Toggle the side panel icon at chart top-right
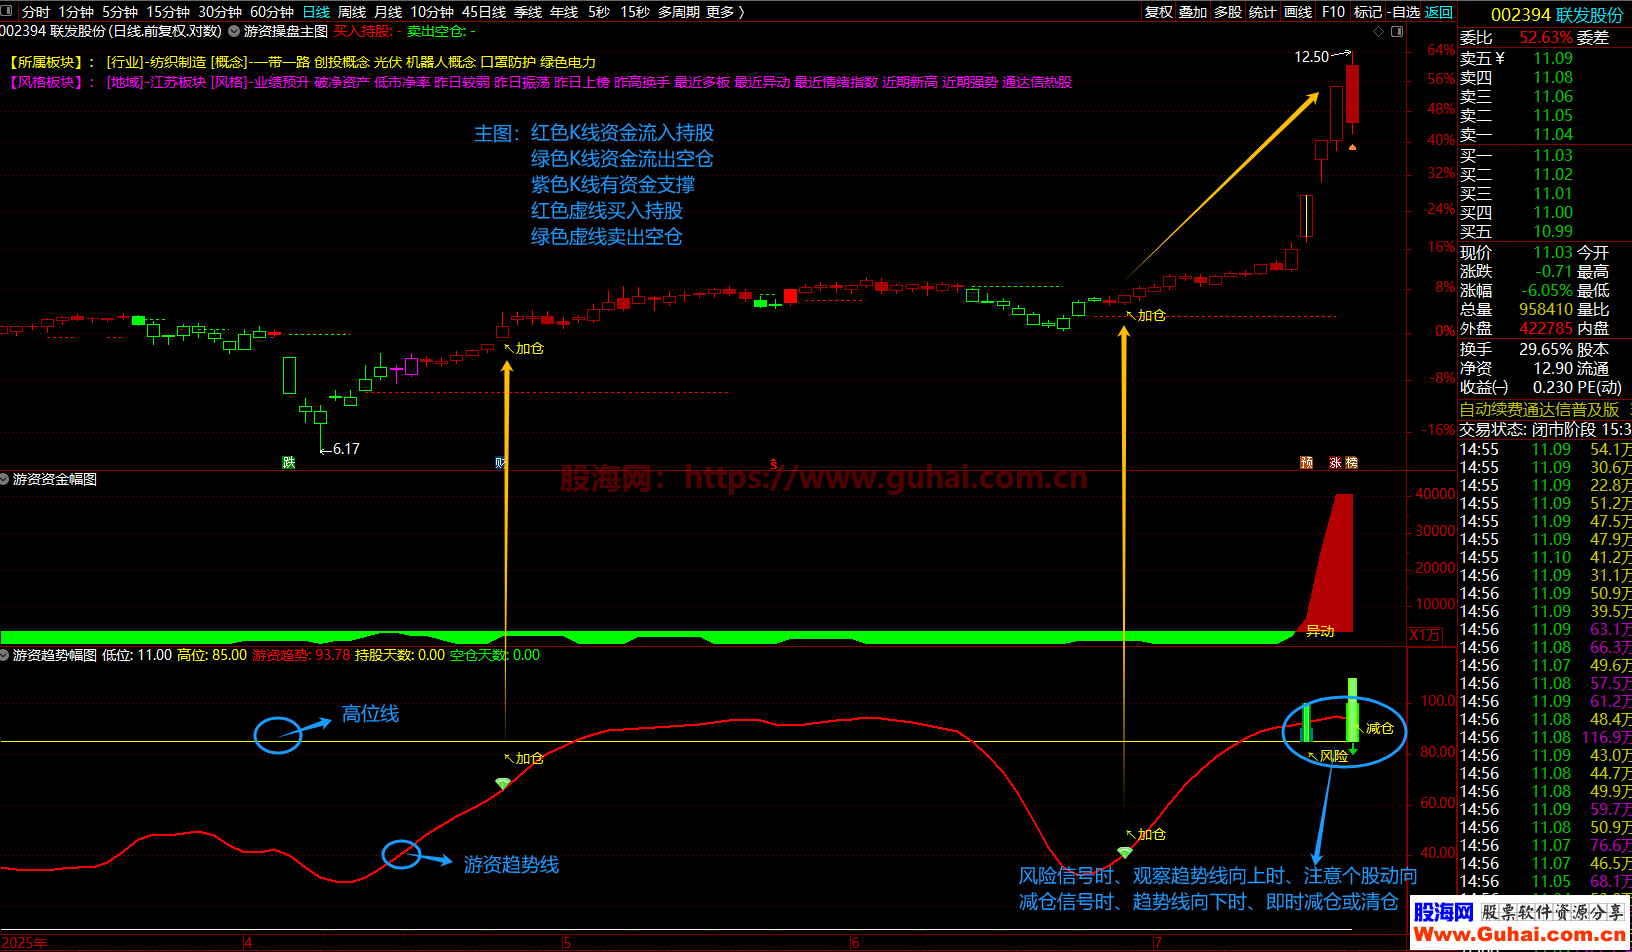1632x952 pixels. (x=1398, y=31)
